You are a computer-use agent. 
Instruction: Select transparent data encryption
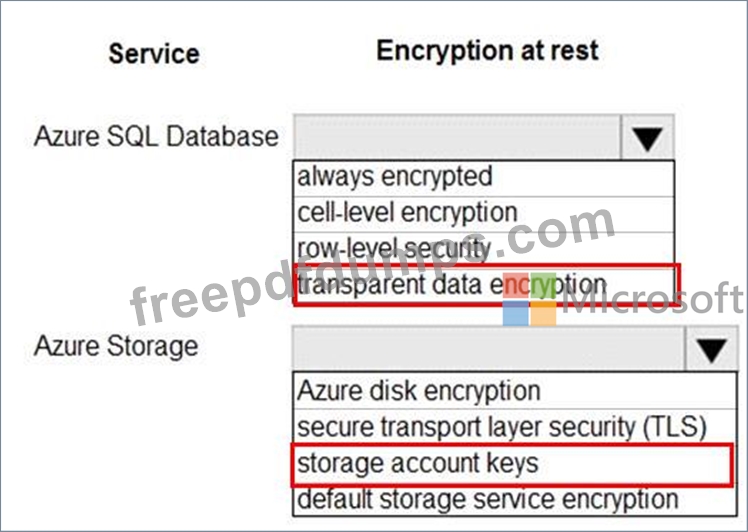pyautogui.click(x=486, y=285)
